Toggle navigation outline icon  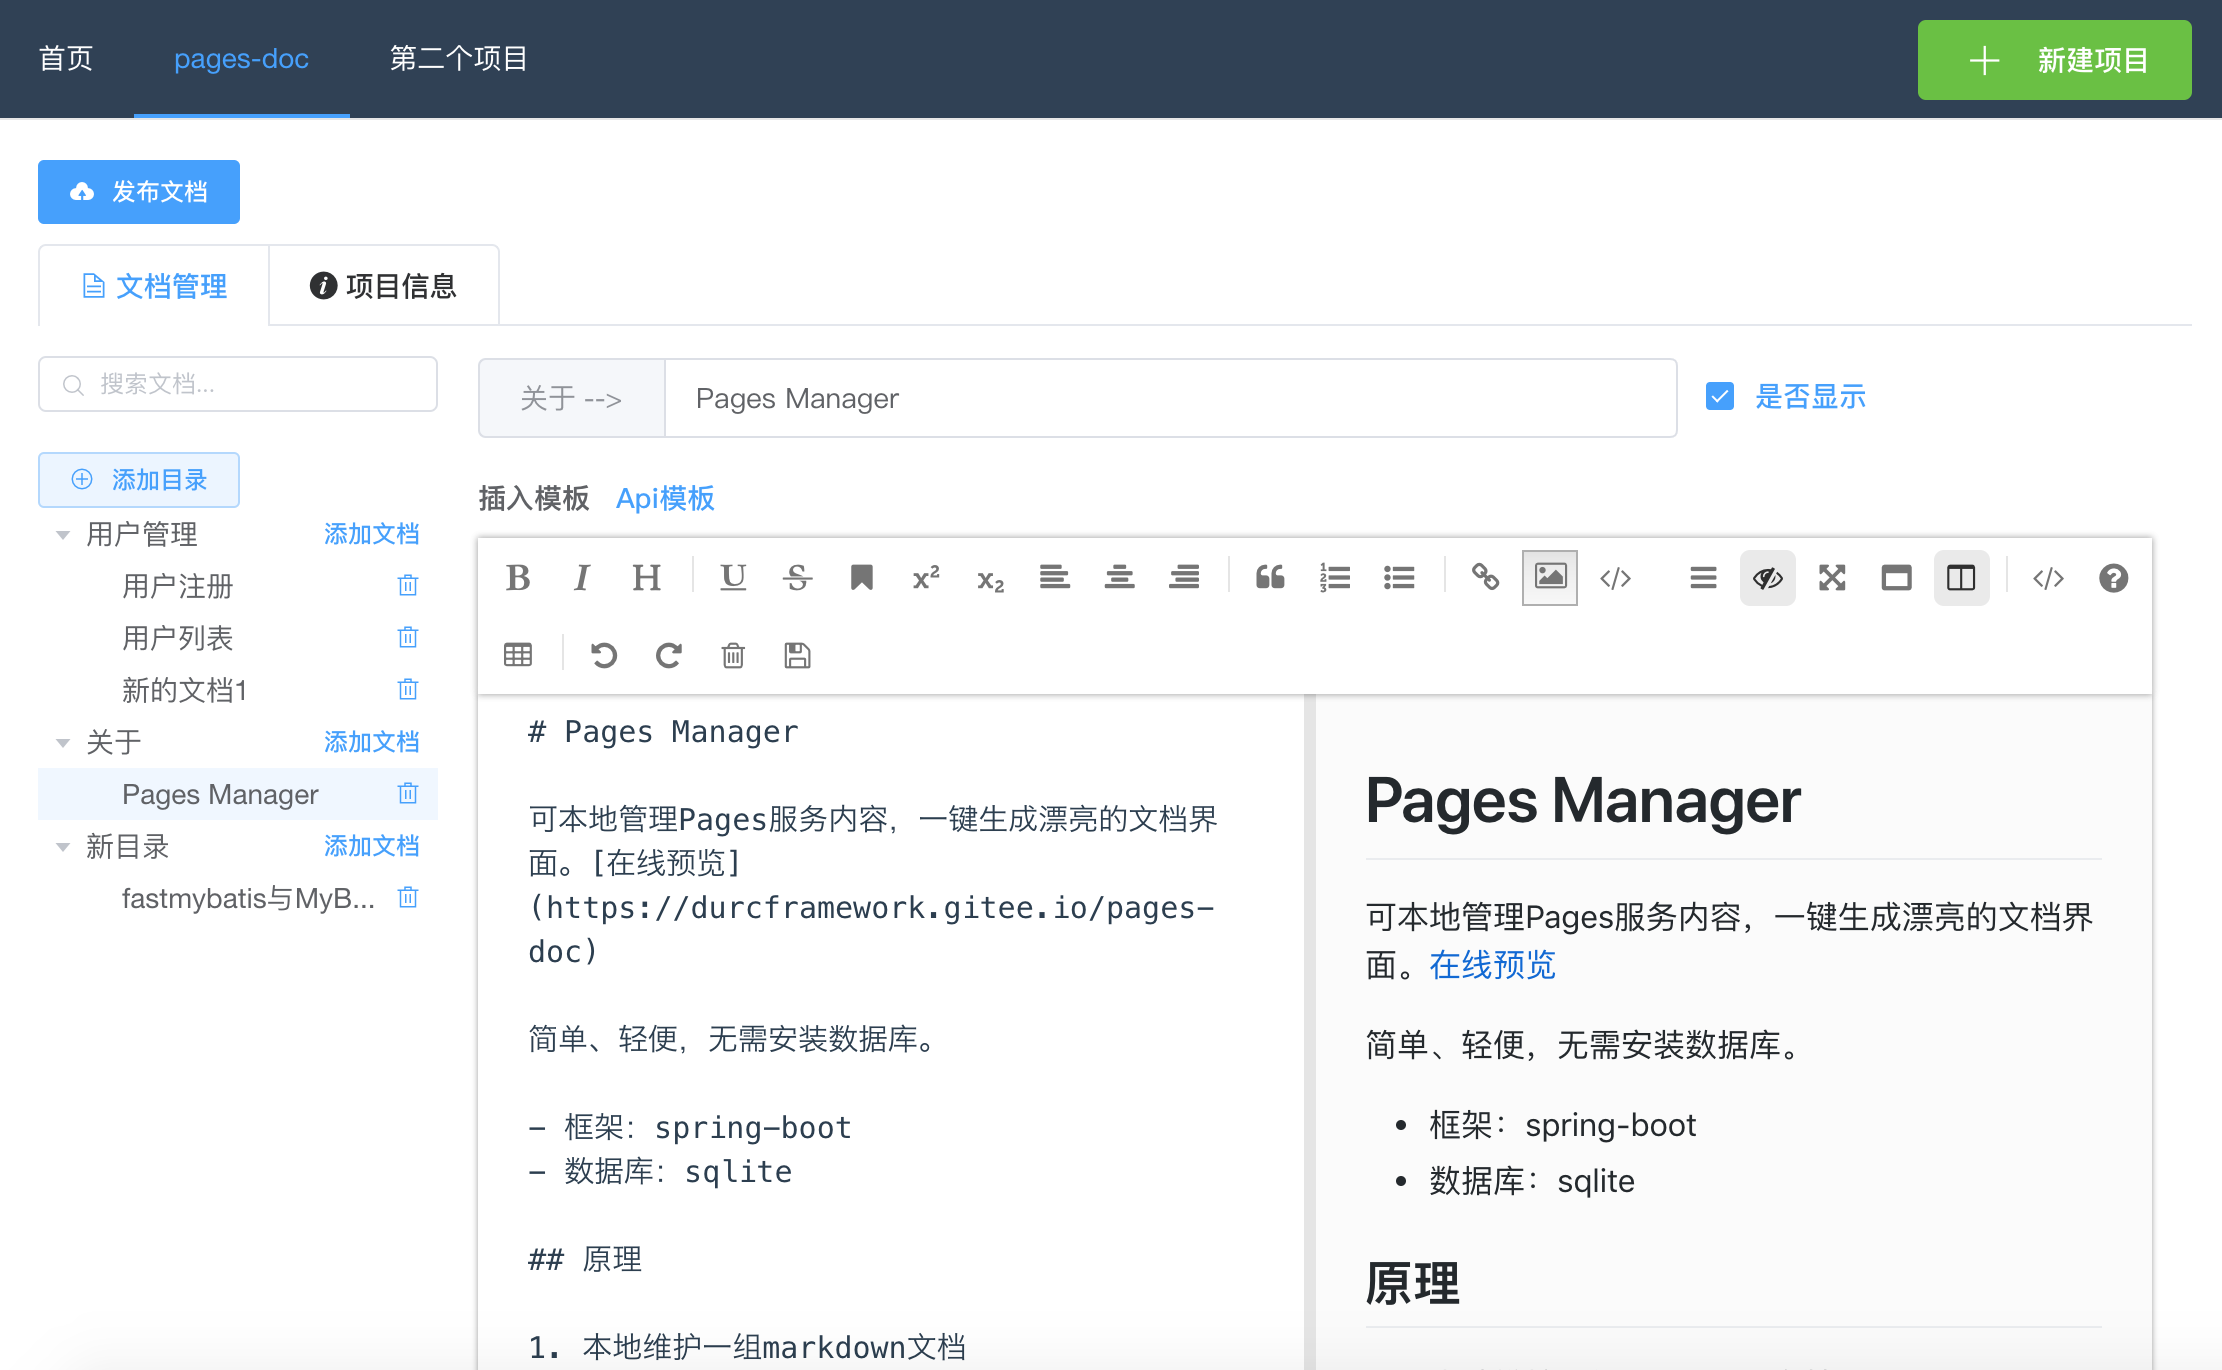(1703, 577)
